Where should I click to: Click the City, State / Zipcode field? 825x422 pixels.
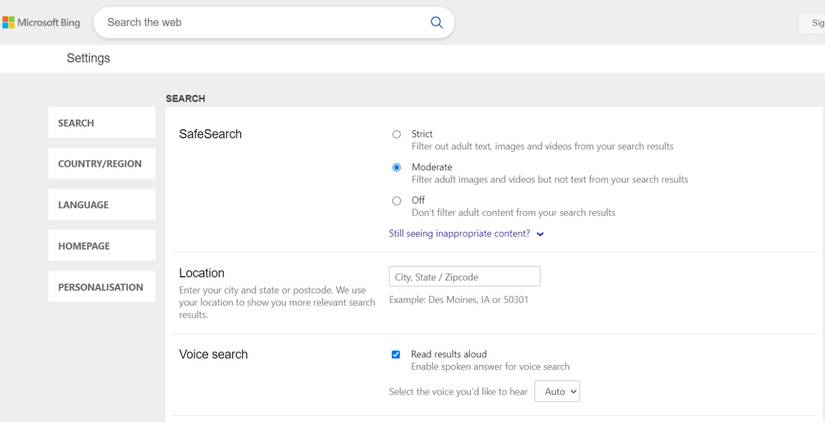tap(464, 276)
